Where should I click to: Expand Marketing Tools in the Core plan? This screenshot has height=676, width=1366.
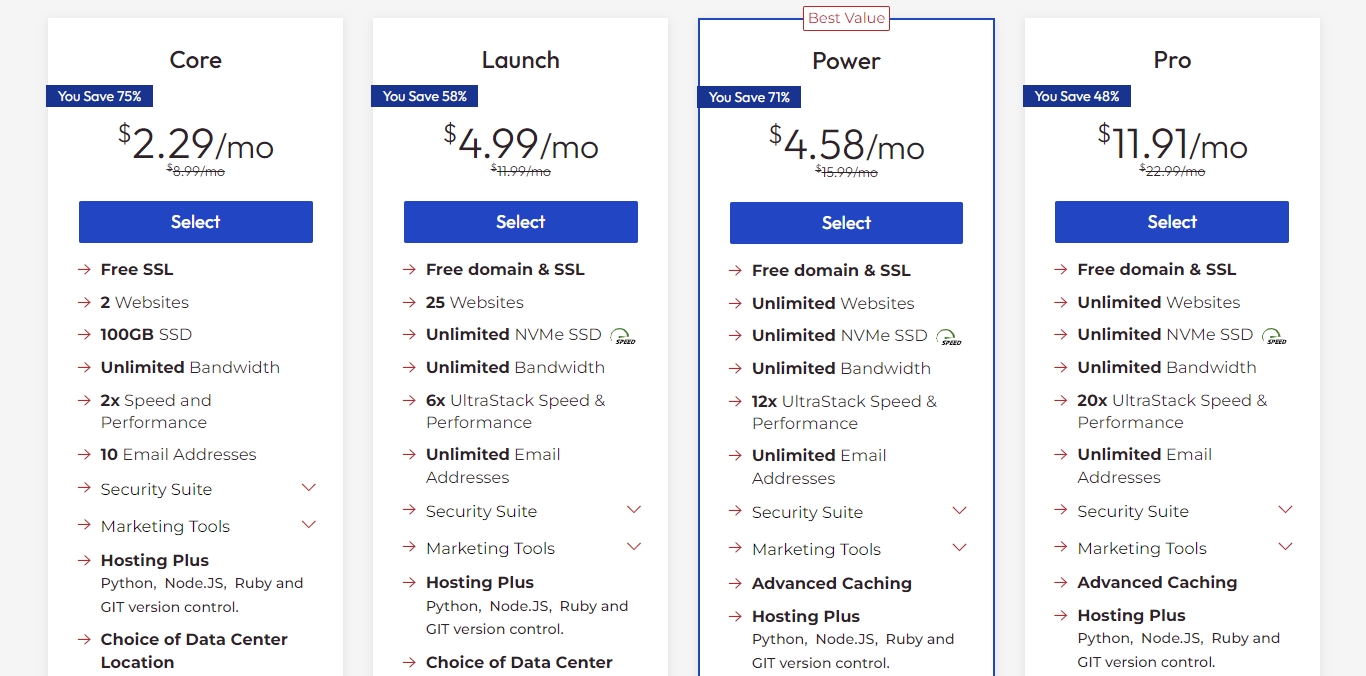[309, 525]
